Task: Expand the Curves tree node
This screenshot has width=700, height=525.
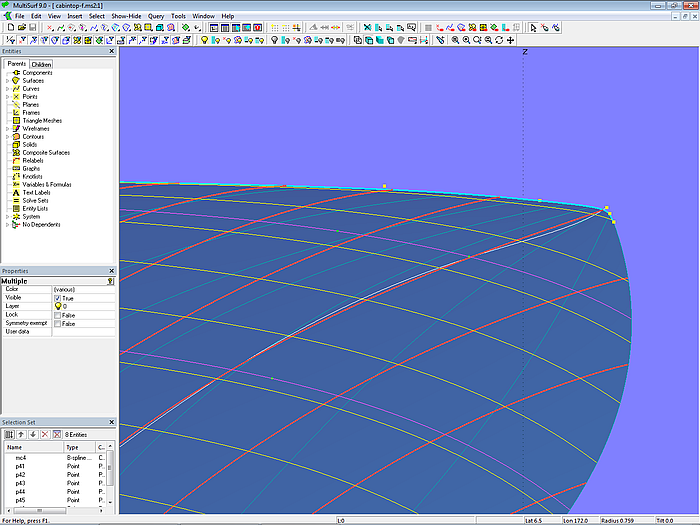Action: (x=7, y=88)
